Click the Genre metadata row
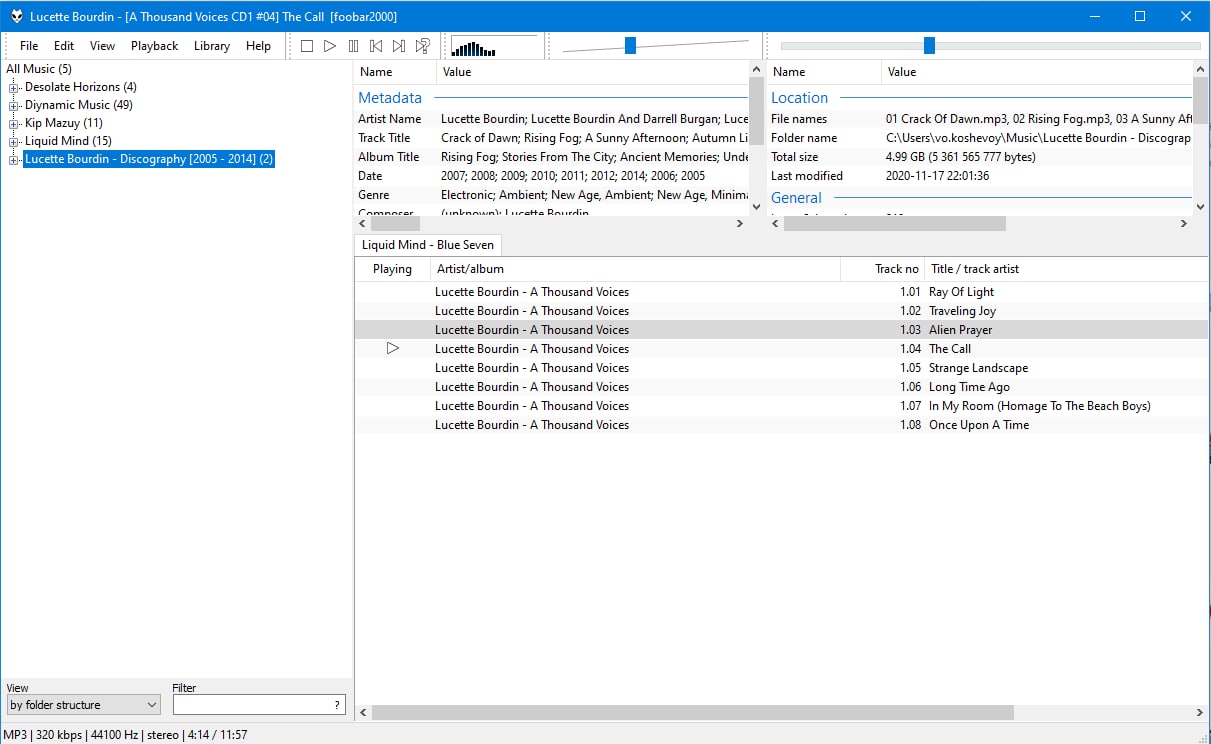This screenshot has height=744, width=1211. point(552,195)
